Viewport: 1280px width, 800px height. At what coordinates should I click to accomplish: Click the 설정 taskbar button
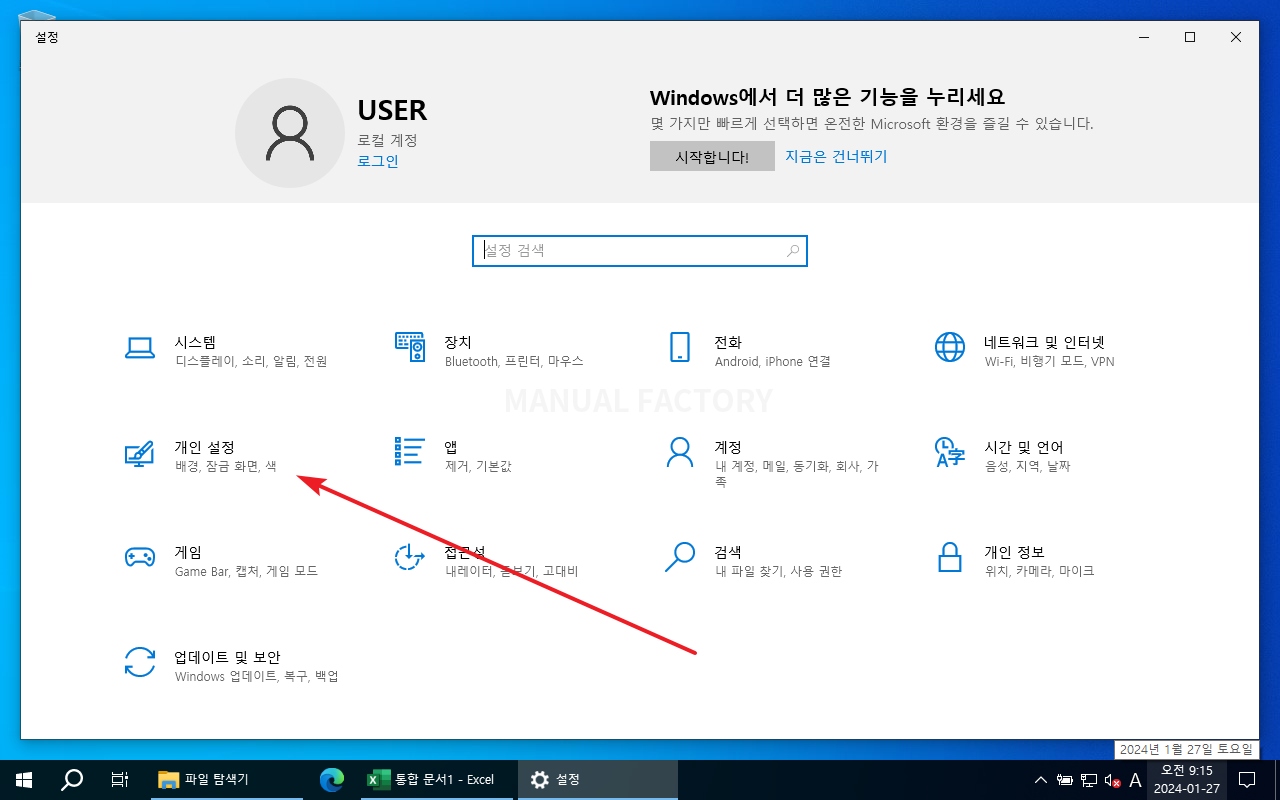(598, 779)
